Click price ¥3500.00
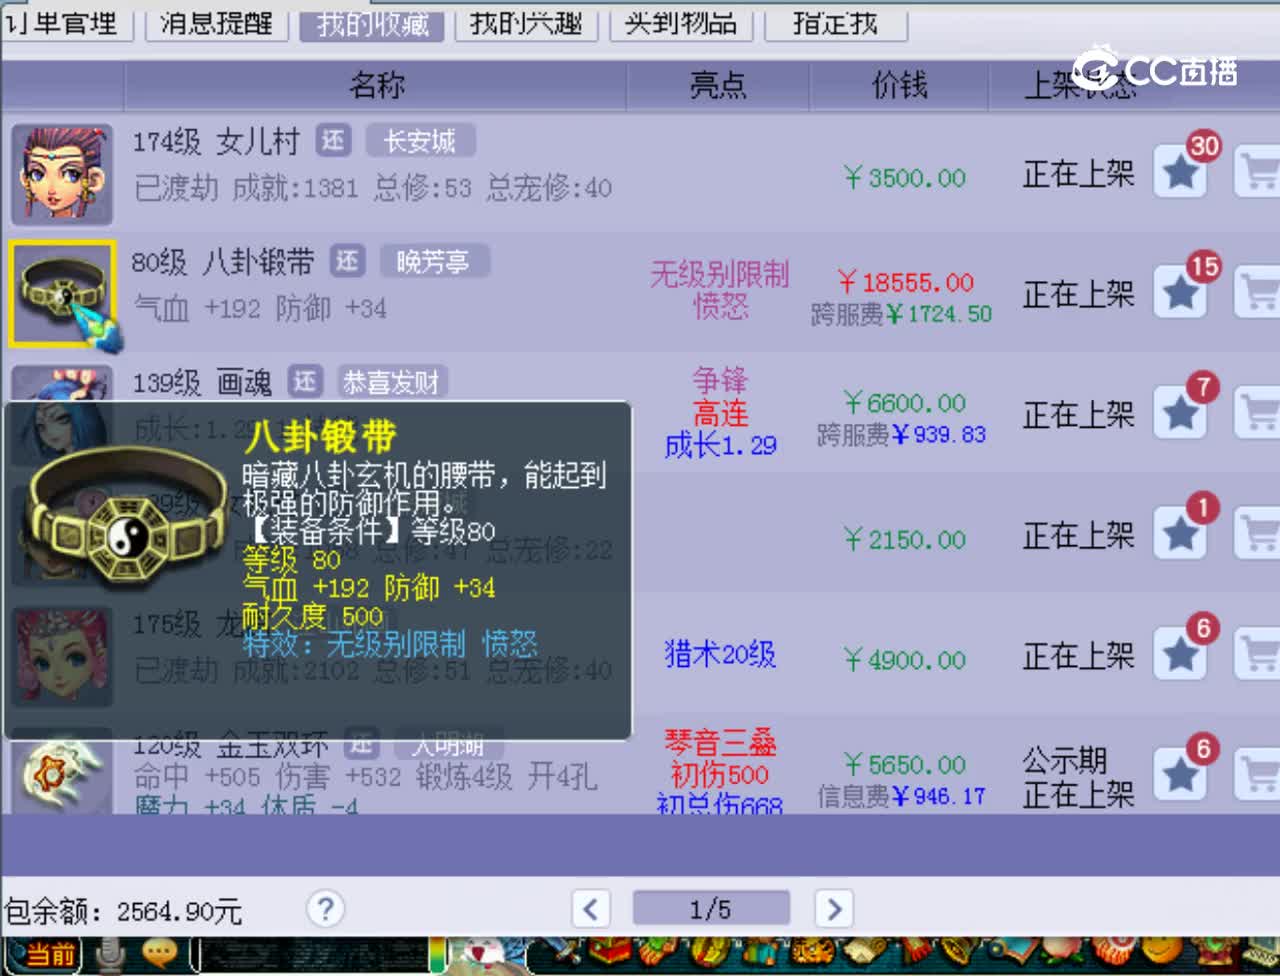Screen dimensions: 1280x976 905,178
